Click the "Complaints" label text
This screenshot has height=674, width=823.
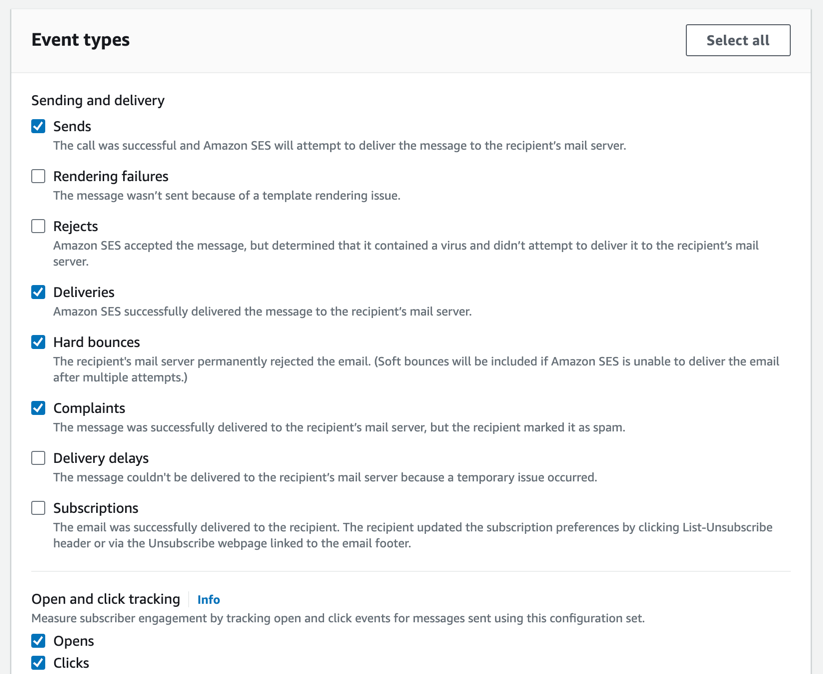[89, 408]
